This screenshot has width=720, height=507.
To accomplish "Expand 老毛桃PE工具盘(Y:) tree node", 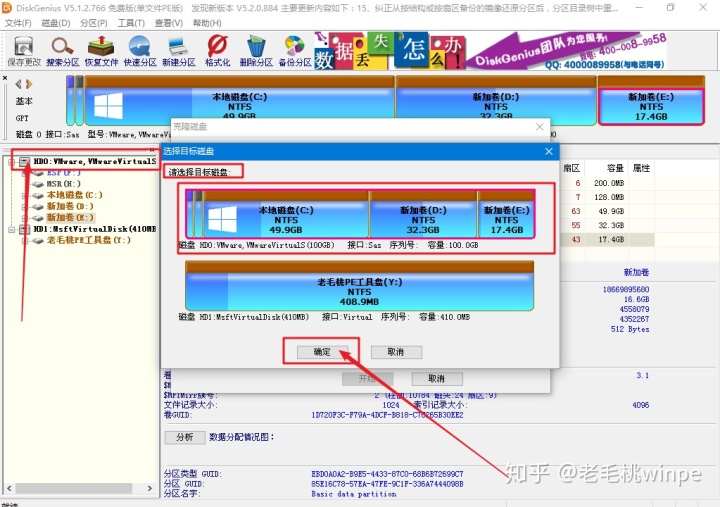I will [24, 240].
